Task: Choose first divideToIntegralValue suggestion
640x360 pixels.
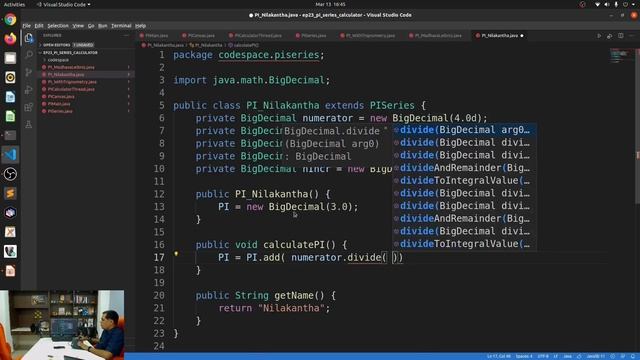Action: click(464, 180)
